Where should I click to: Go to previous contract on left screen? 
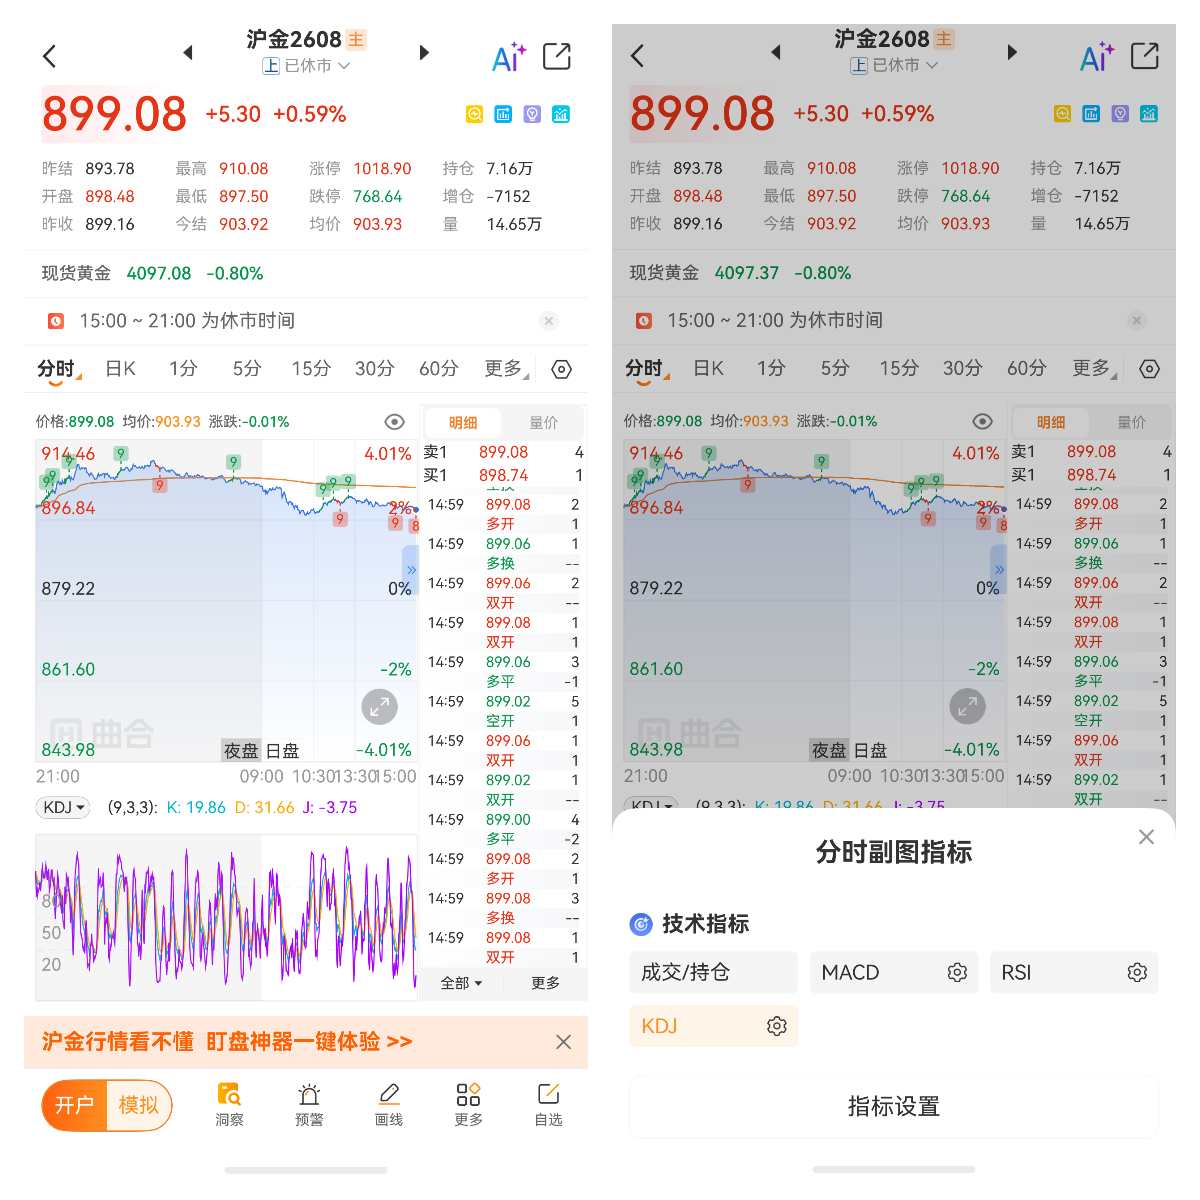[x=187, y=52]
